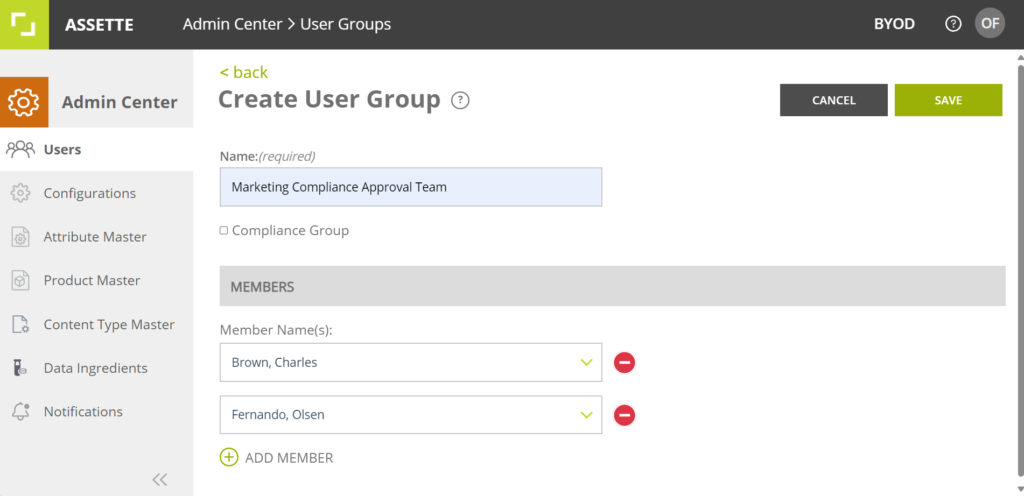Open Attribute Master in sidebar
This screenshot has width=1024, height=496.
(x=97, y=237)
